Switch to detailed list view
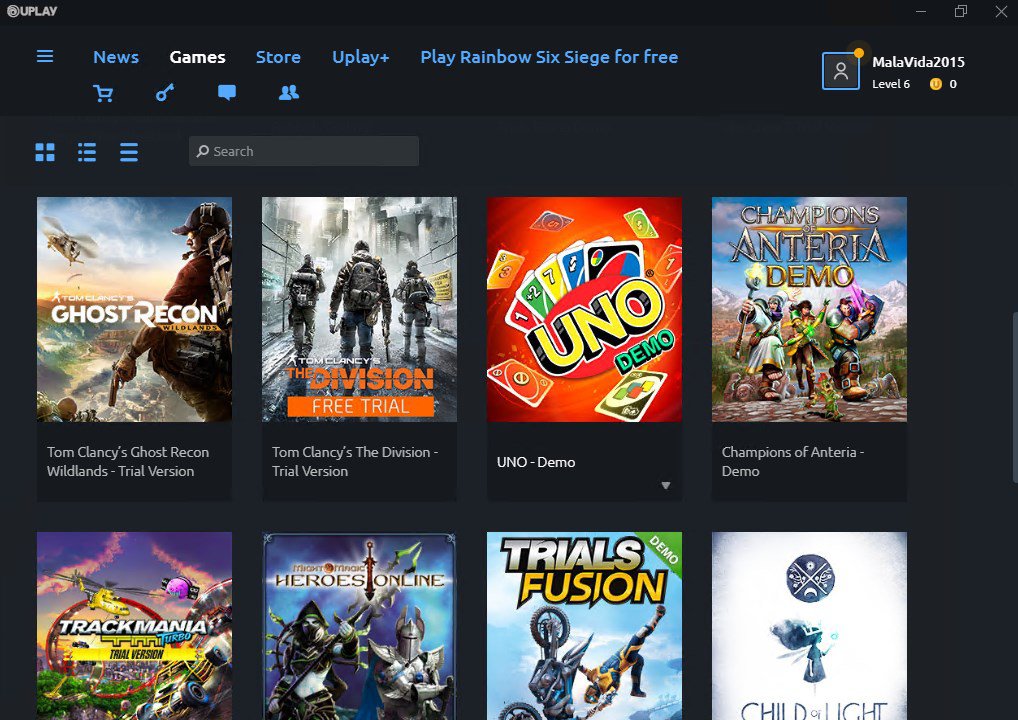The width and height of the screenshot is (1018, 720). 87,152
